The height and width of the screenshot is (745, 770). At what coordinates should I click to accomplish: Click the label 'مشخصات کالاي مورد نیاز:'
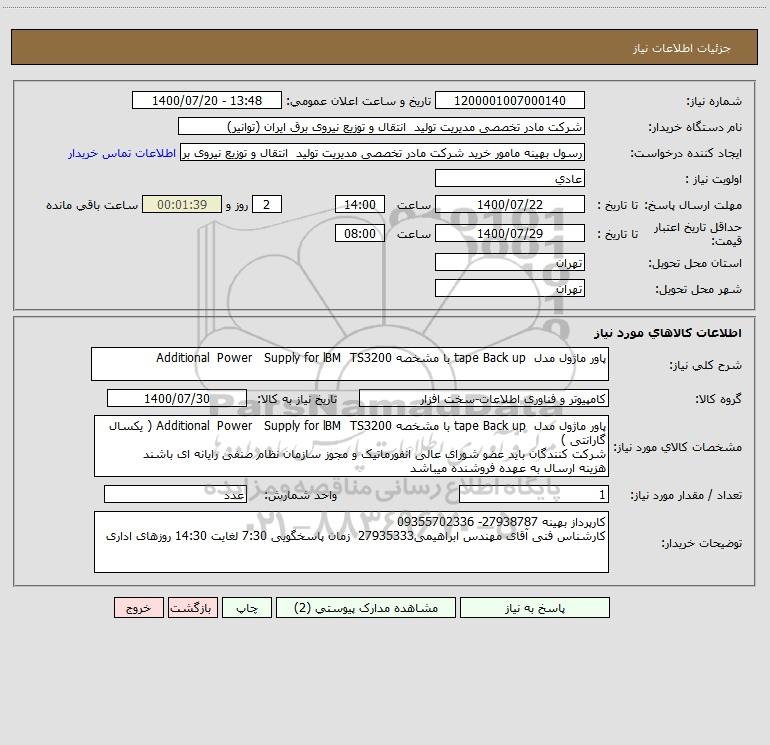[x=678, y=447]
